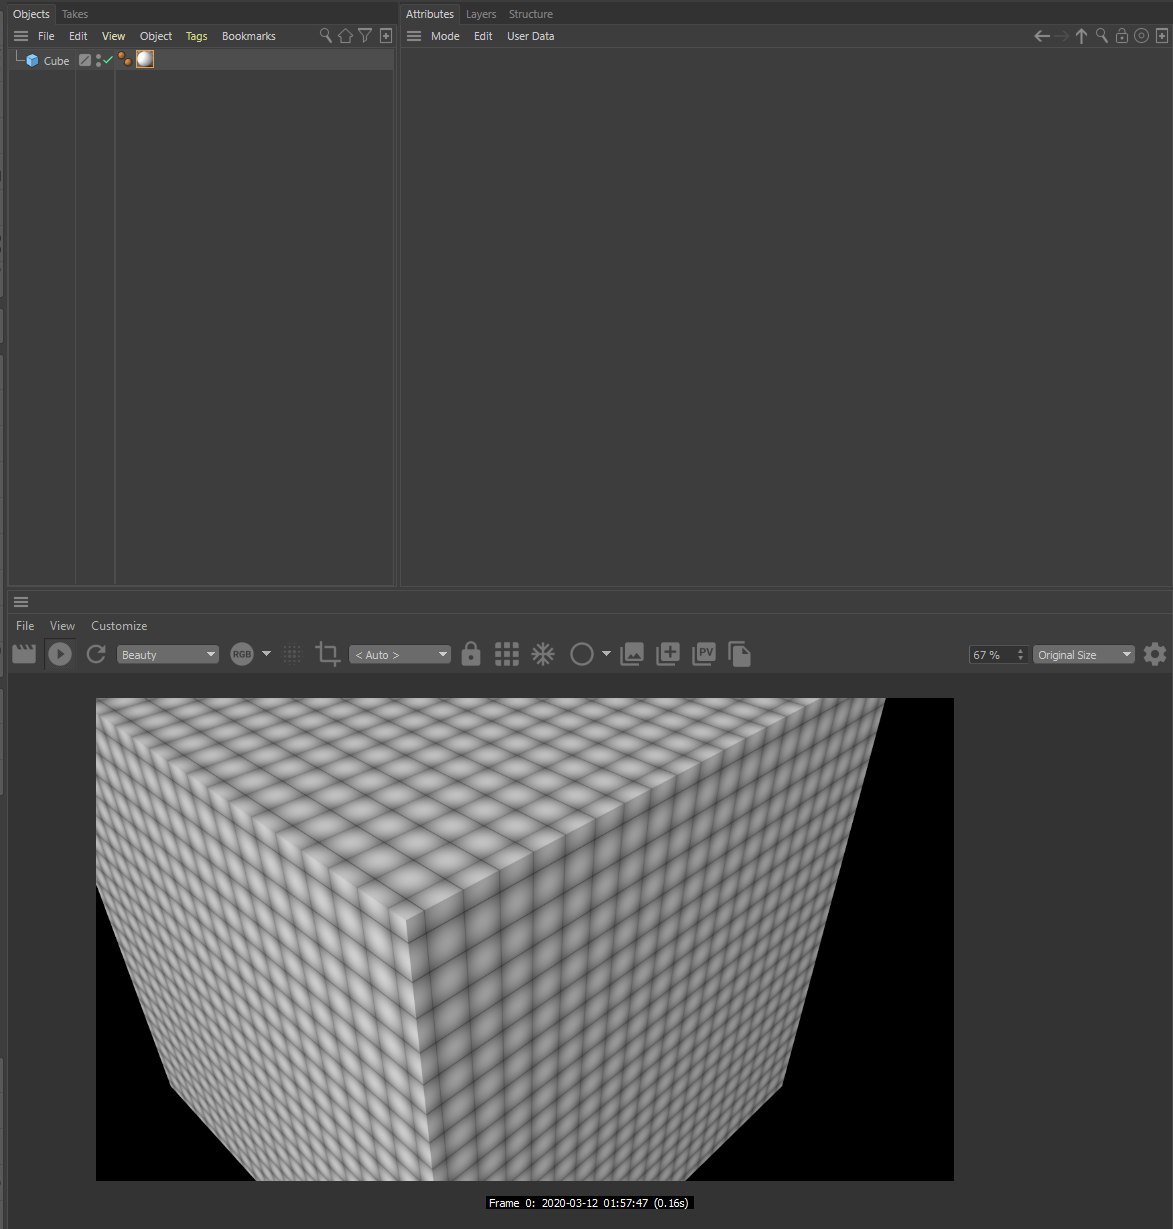The height and width of the screenshot is (1229, 1173).
Task: Expand the RGB channel dropdown arrow
Action: point(266,654)
